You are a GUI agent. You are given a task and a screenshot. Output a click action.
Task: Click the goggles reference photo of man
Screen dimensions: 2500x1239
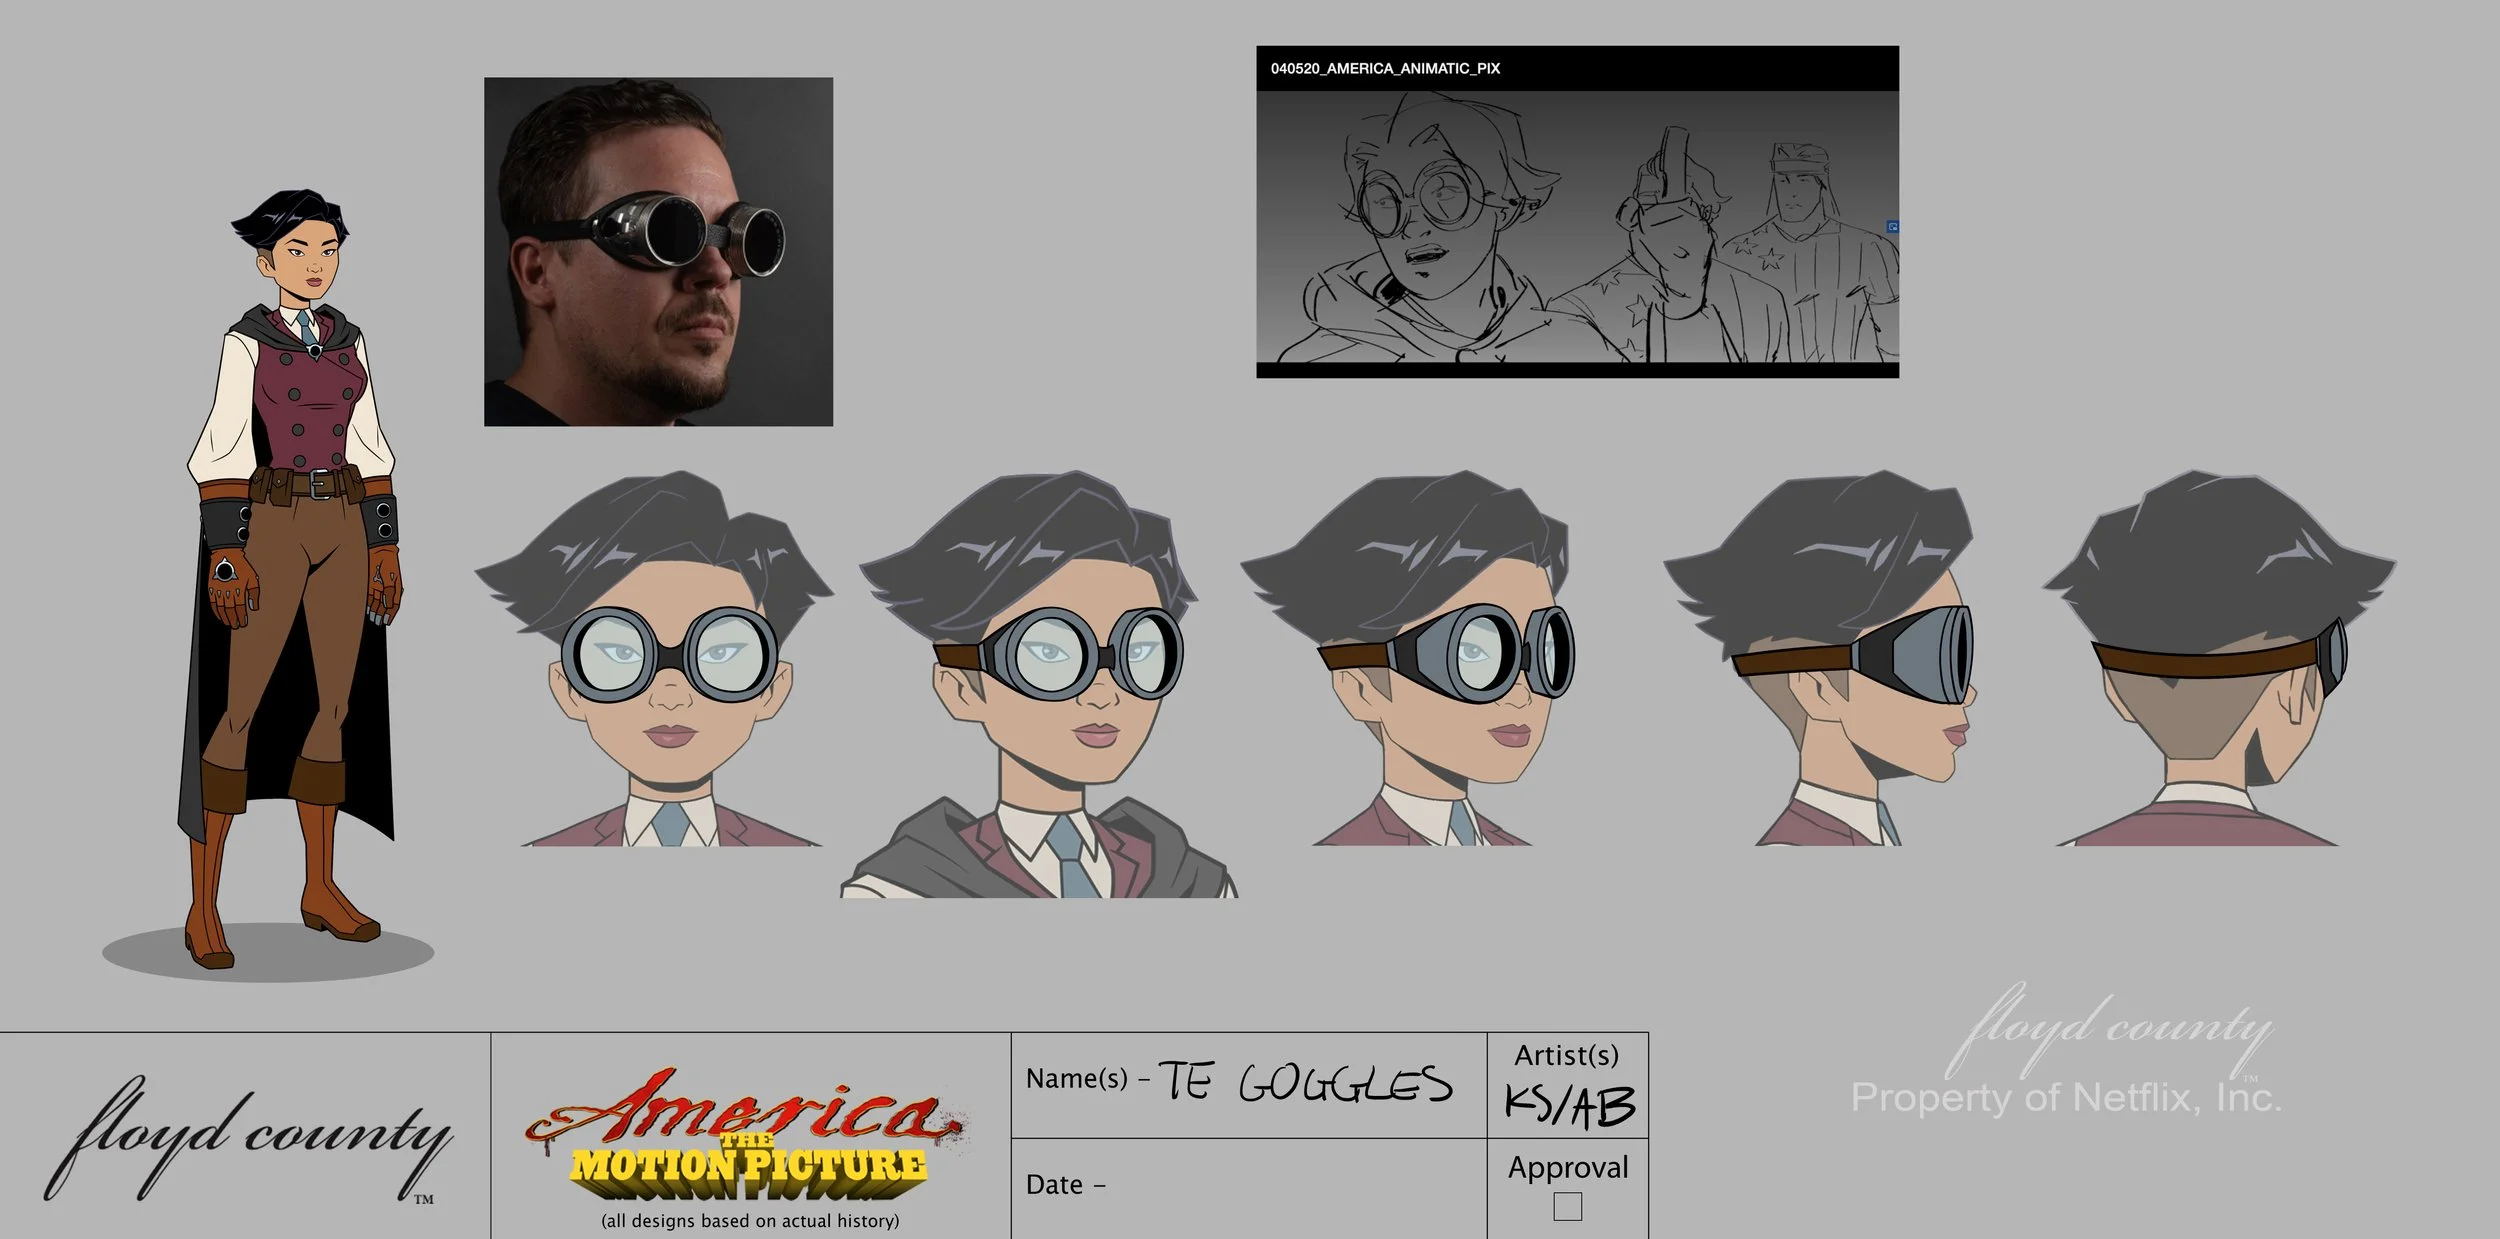click(x=658, y=252)
